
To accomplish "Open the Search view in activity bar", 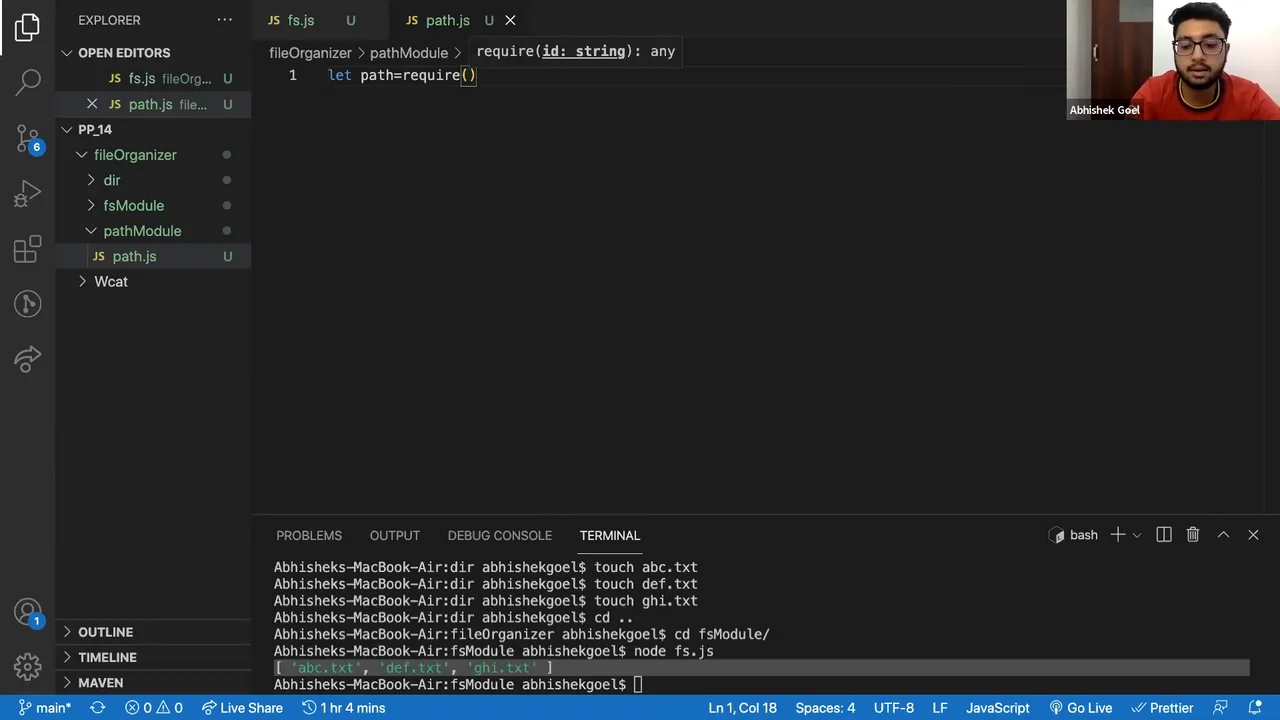I will [27, 82].
